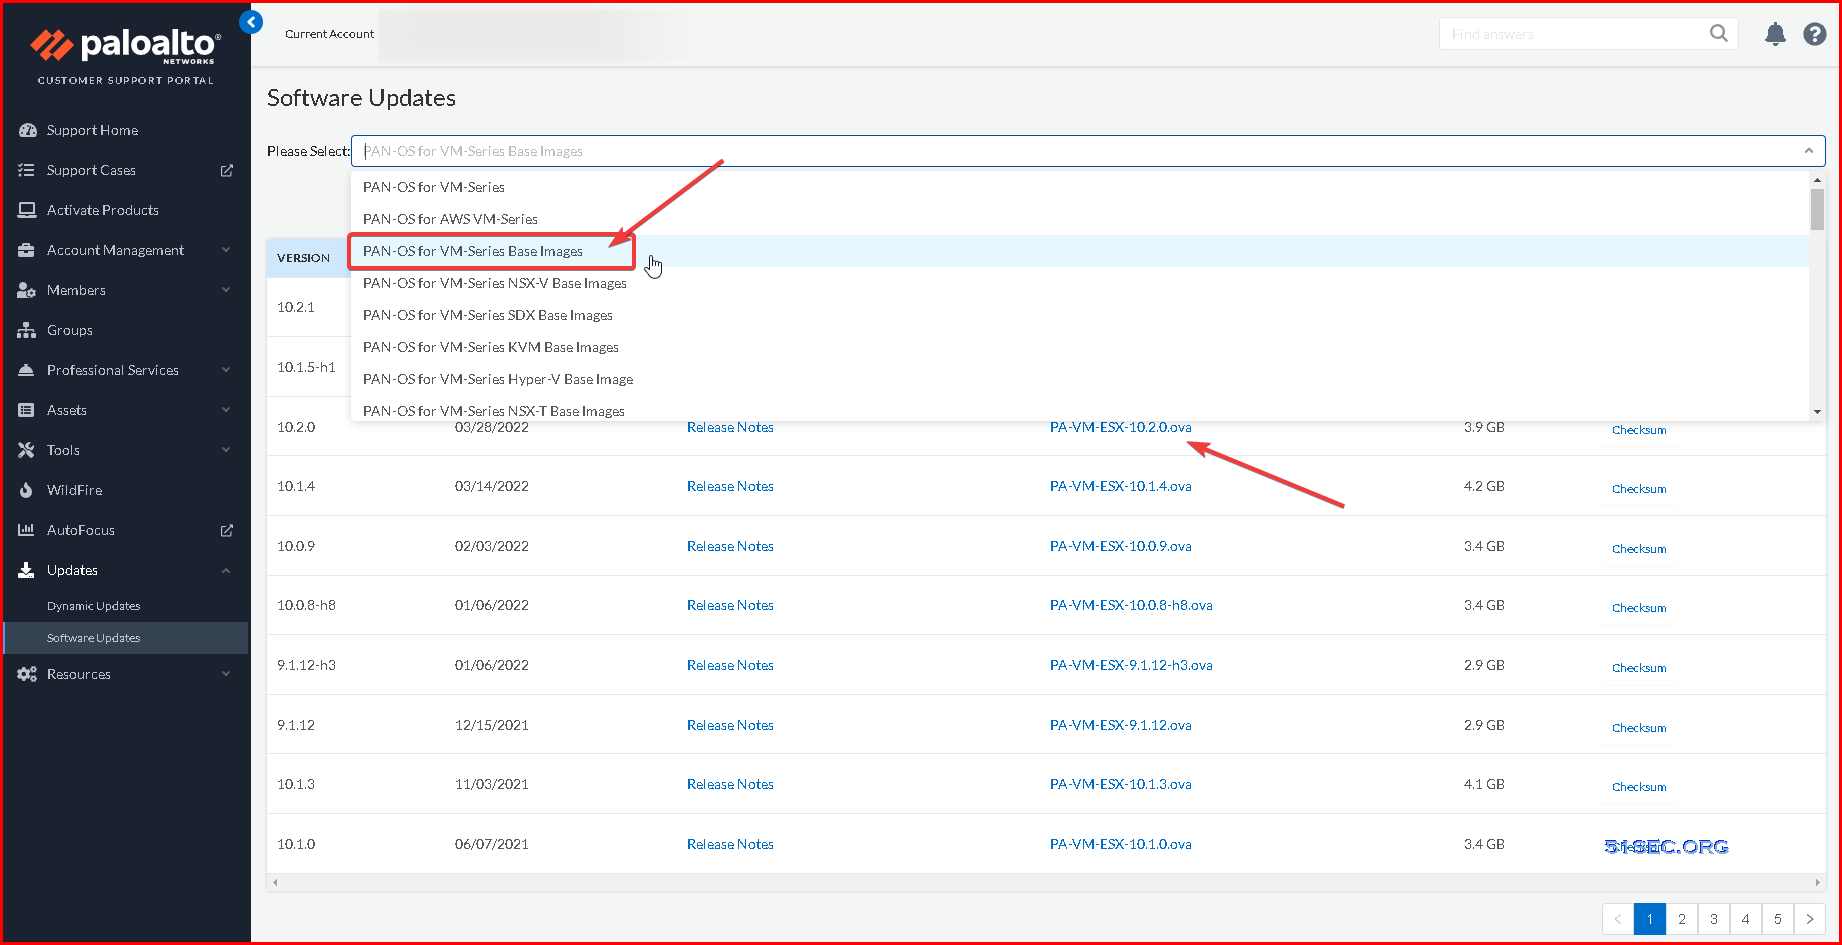The image size is (1842, 945).
Task: Choose PAN-OS for VM-Series NSX-T Base Images
Action: [x=1080, y=410]
